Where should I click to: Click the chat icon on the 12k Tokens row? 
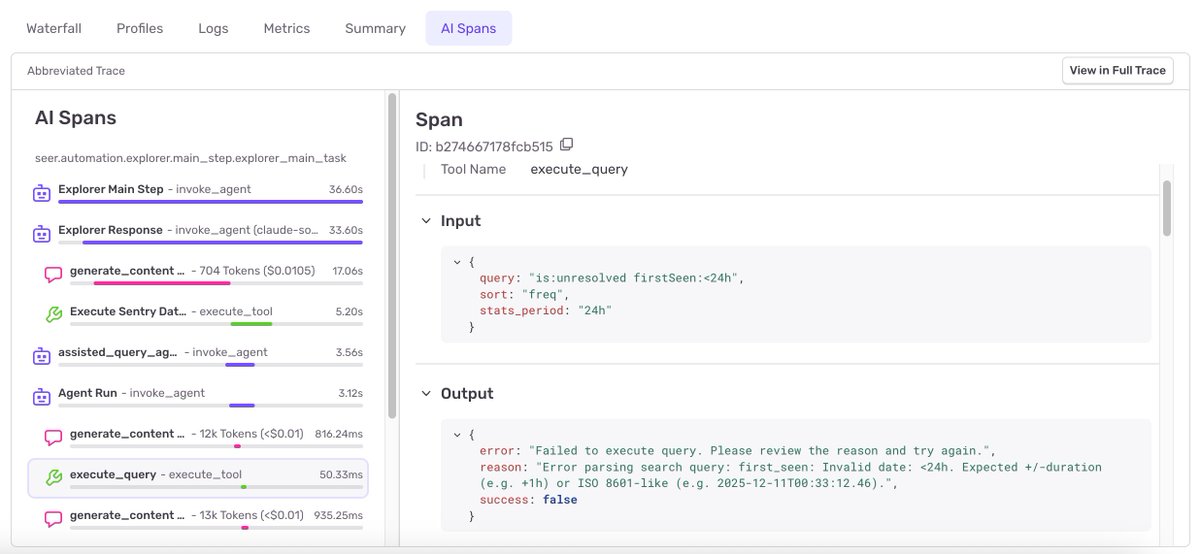coord(54,438)
